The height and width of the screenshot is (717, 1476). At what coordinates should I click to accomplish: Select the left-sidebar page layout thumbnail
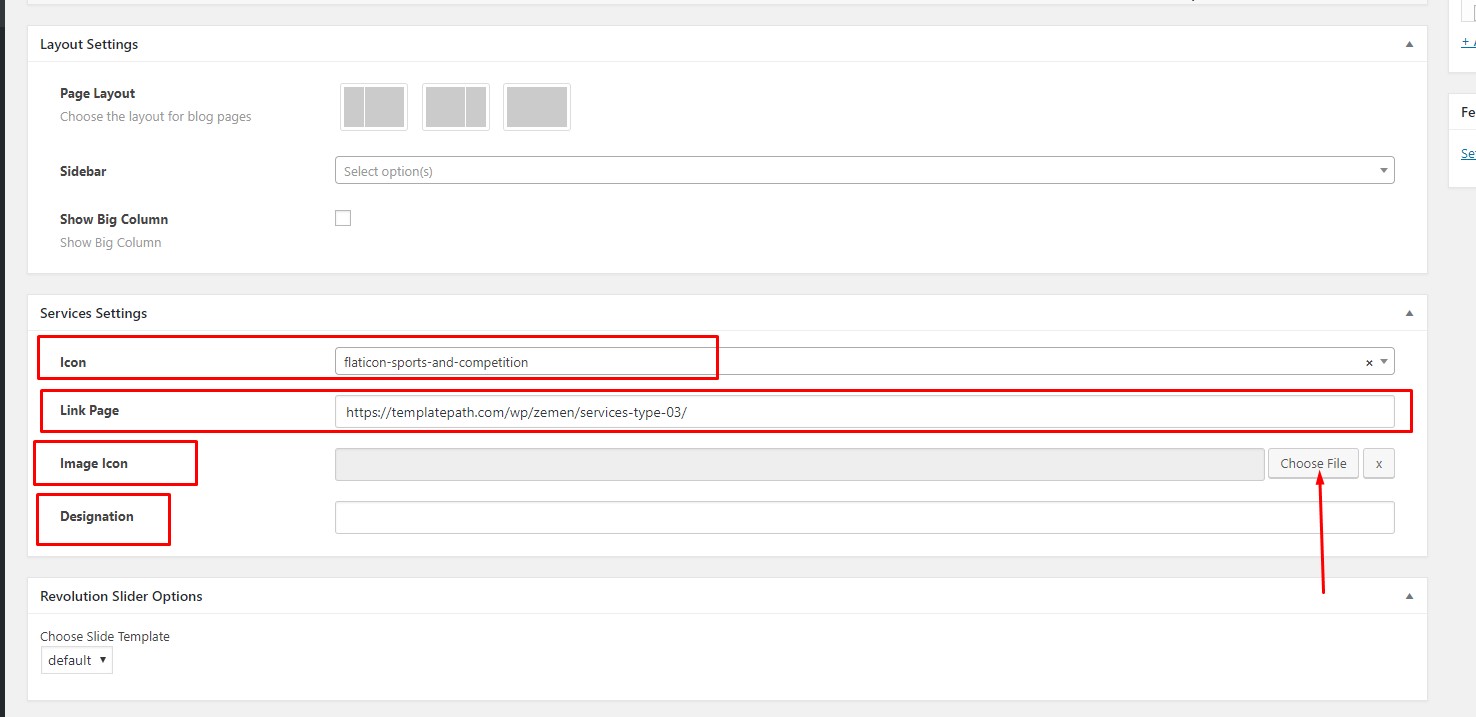374,107
